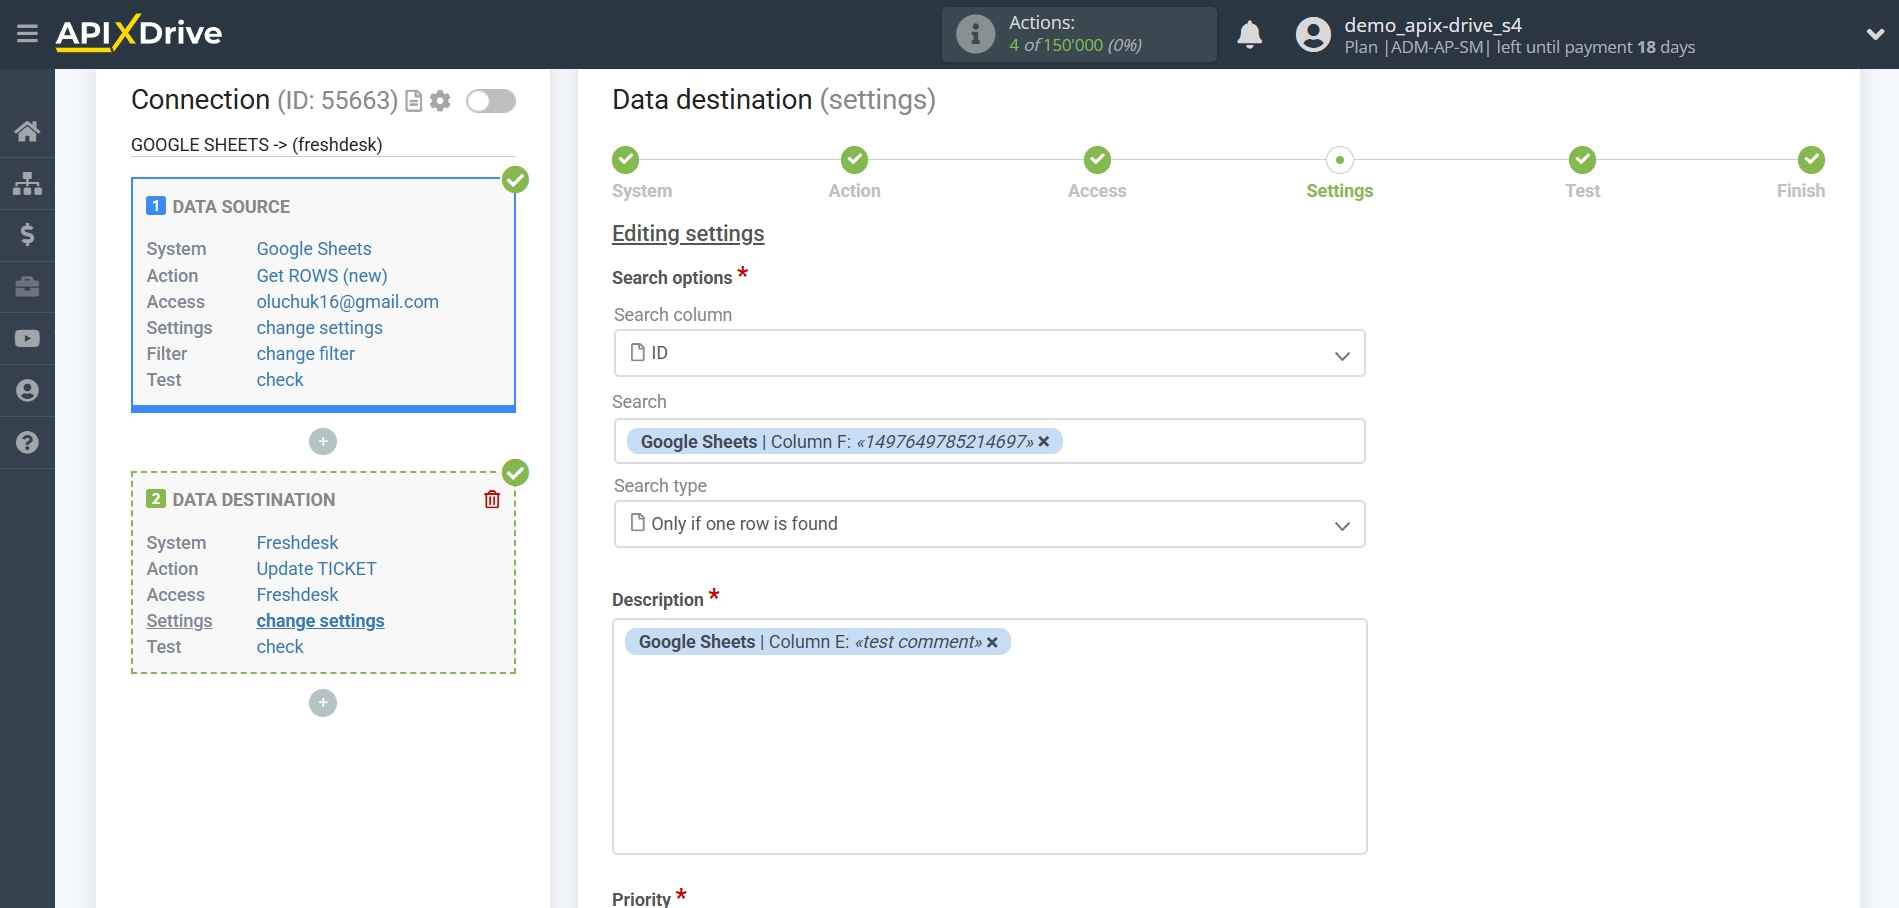
Task: Expand the account menu chevron
Action: (x=1875, y=34)
